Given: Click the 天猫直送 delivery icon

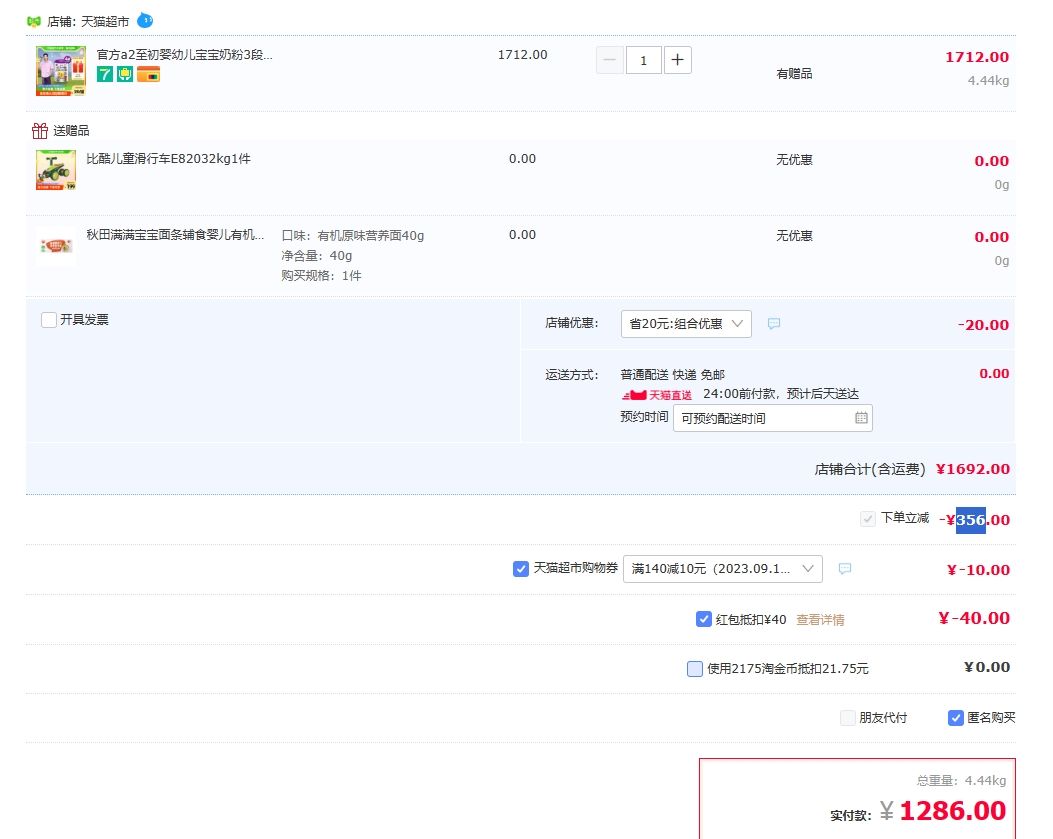Looking at the screenshot, I should click(x=657, y=395).
